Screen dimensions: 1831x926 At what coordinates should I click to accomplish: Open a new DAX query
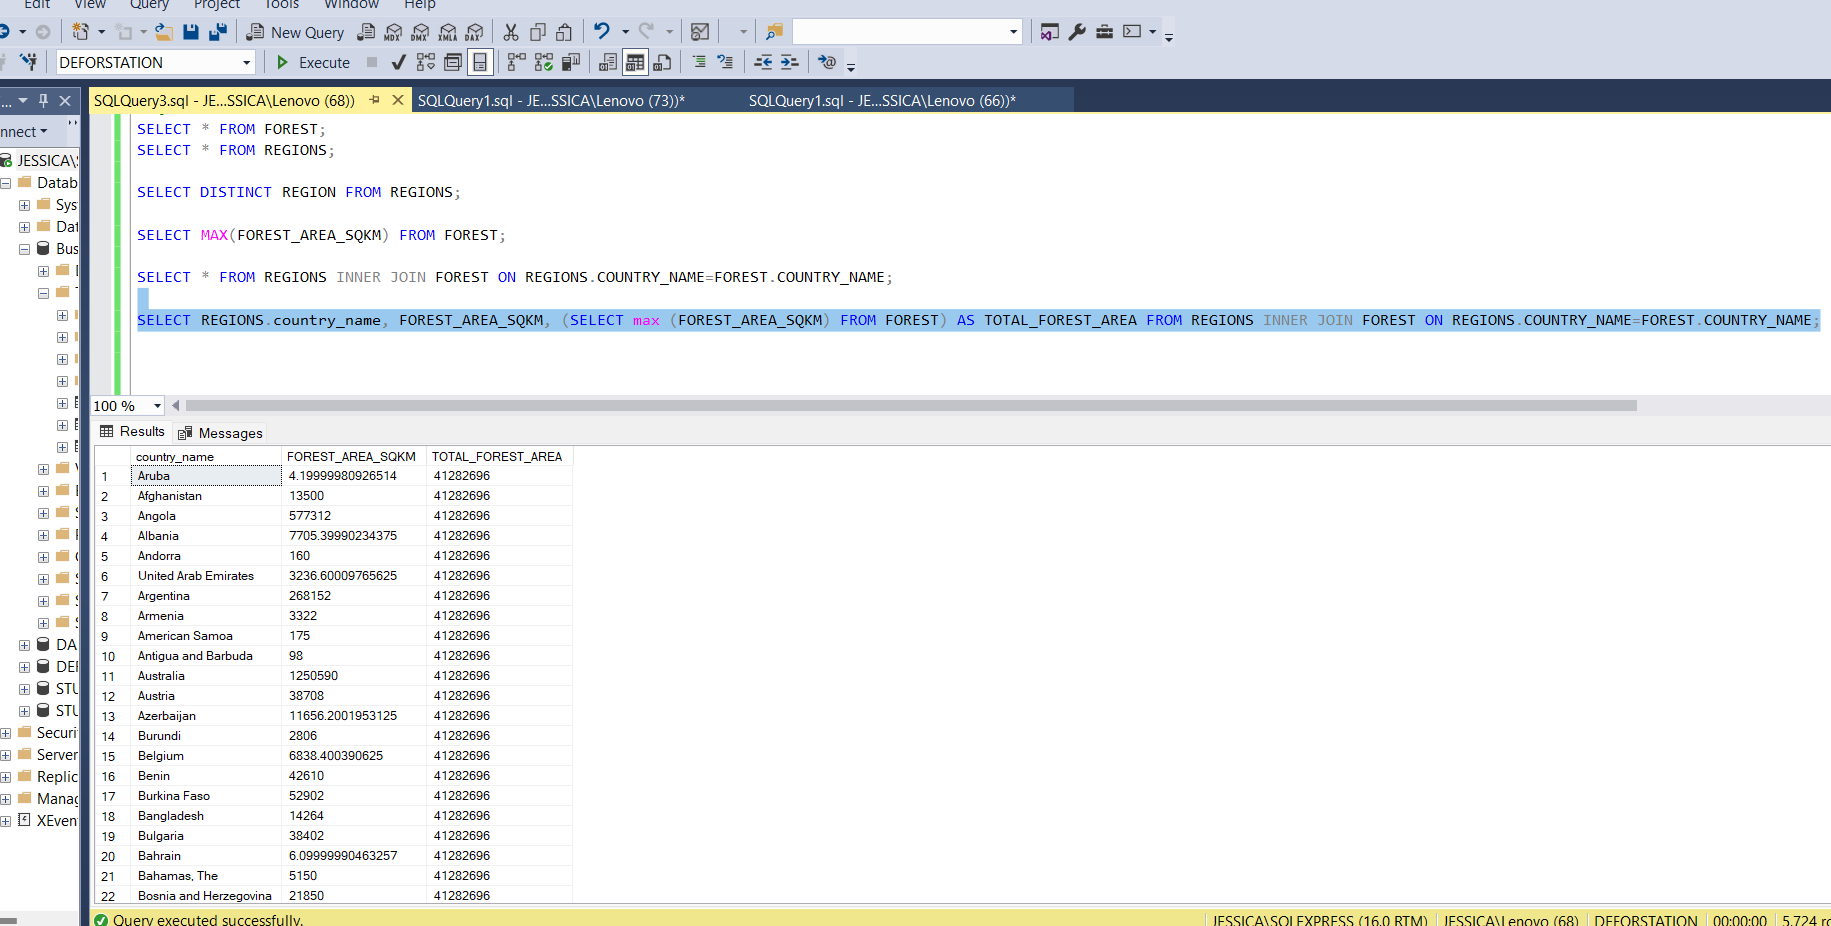[475, 31]
